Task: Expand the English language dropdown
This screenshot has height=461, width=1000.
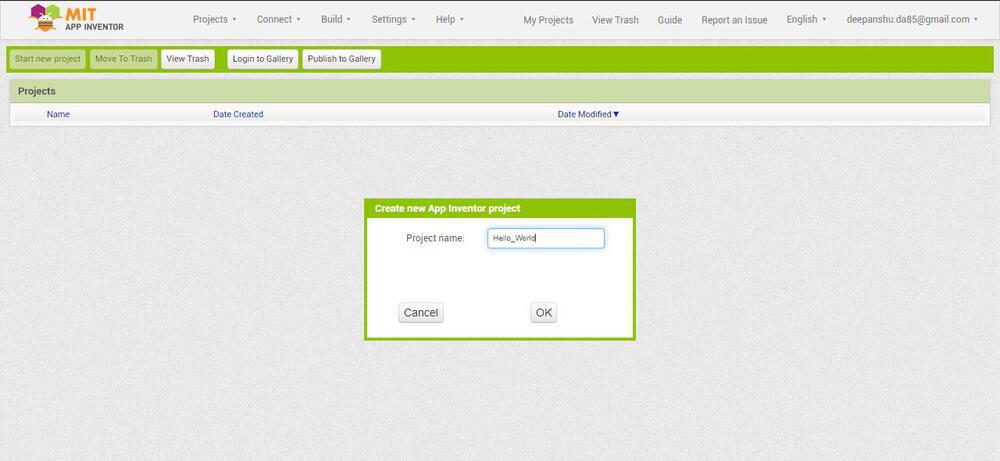Action: pos(806,20)
